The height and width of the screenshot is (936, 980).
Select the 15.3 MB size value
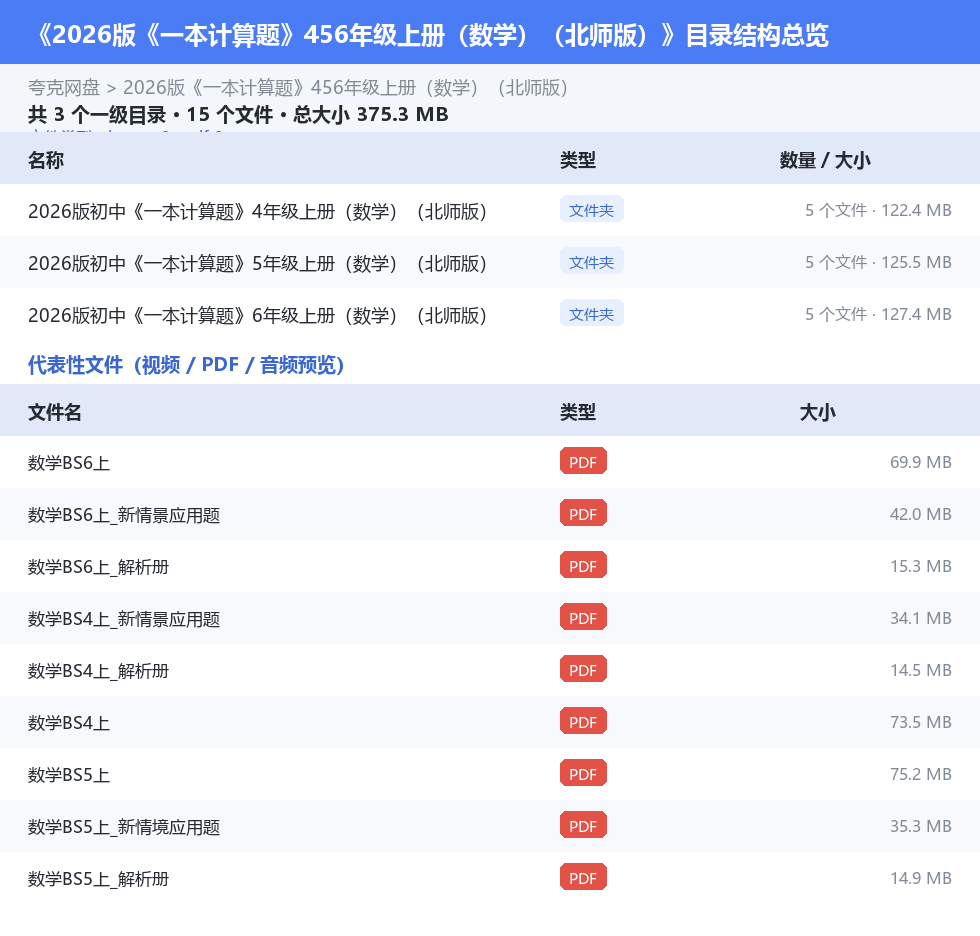(x=921, y=566)
